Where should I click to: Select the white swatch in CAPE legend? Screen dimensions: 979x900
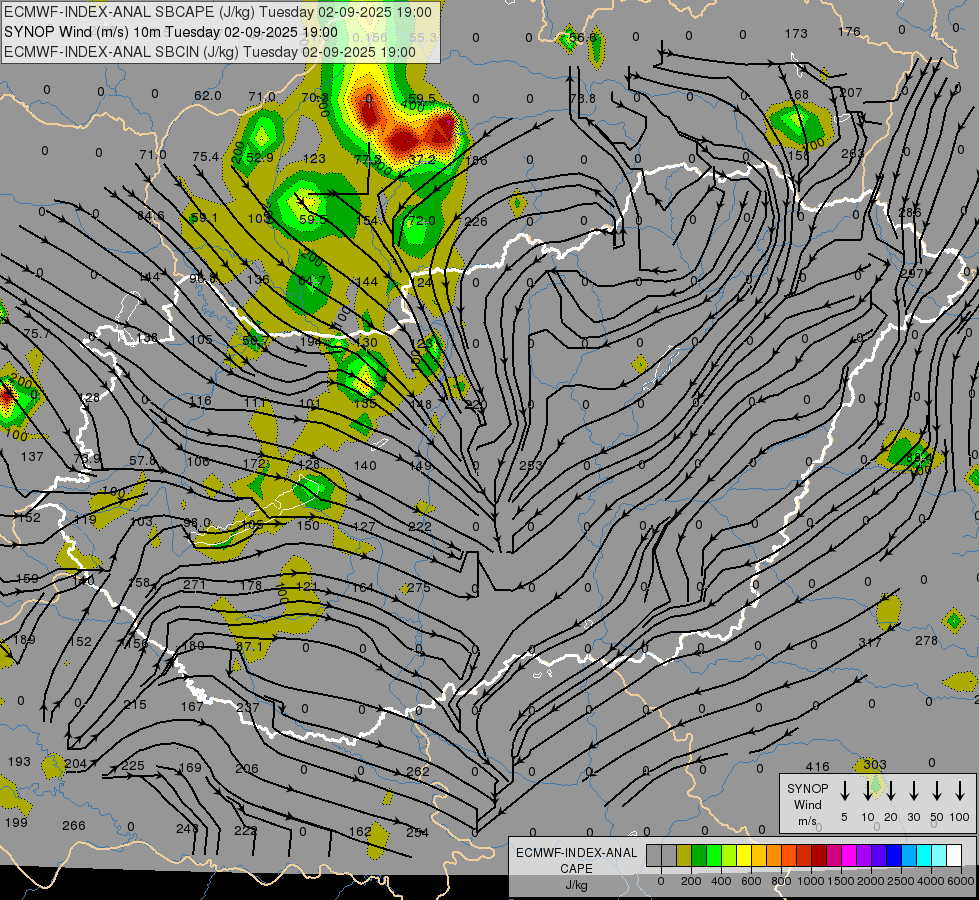point(953,855)
